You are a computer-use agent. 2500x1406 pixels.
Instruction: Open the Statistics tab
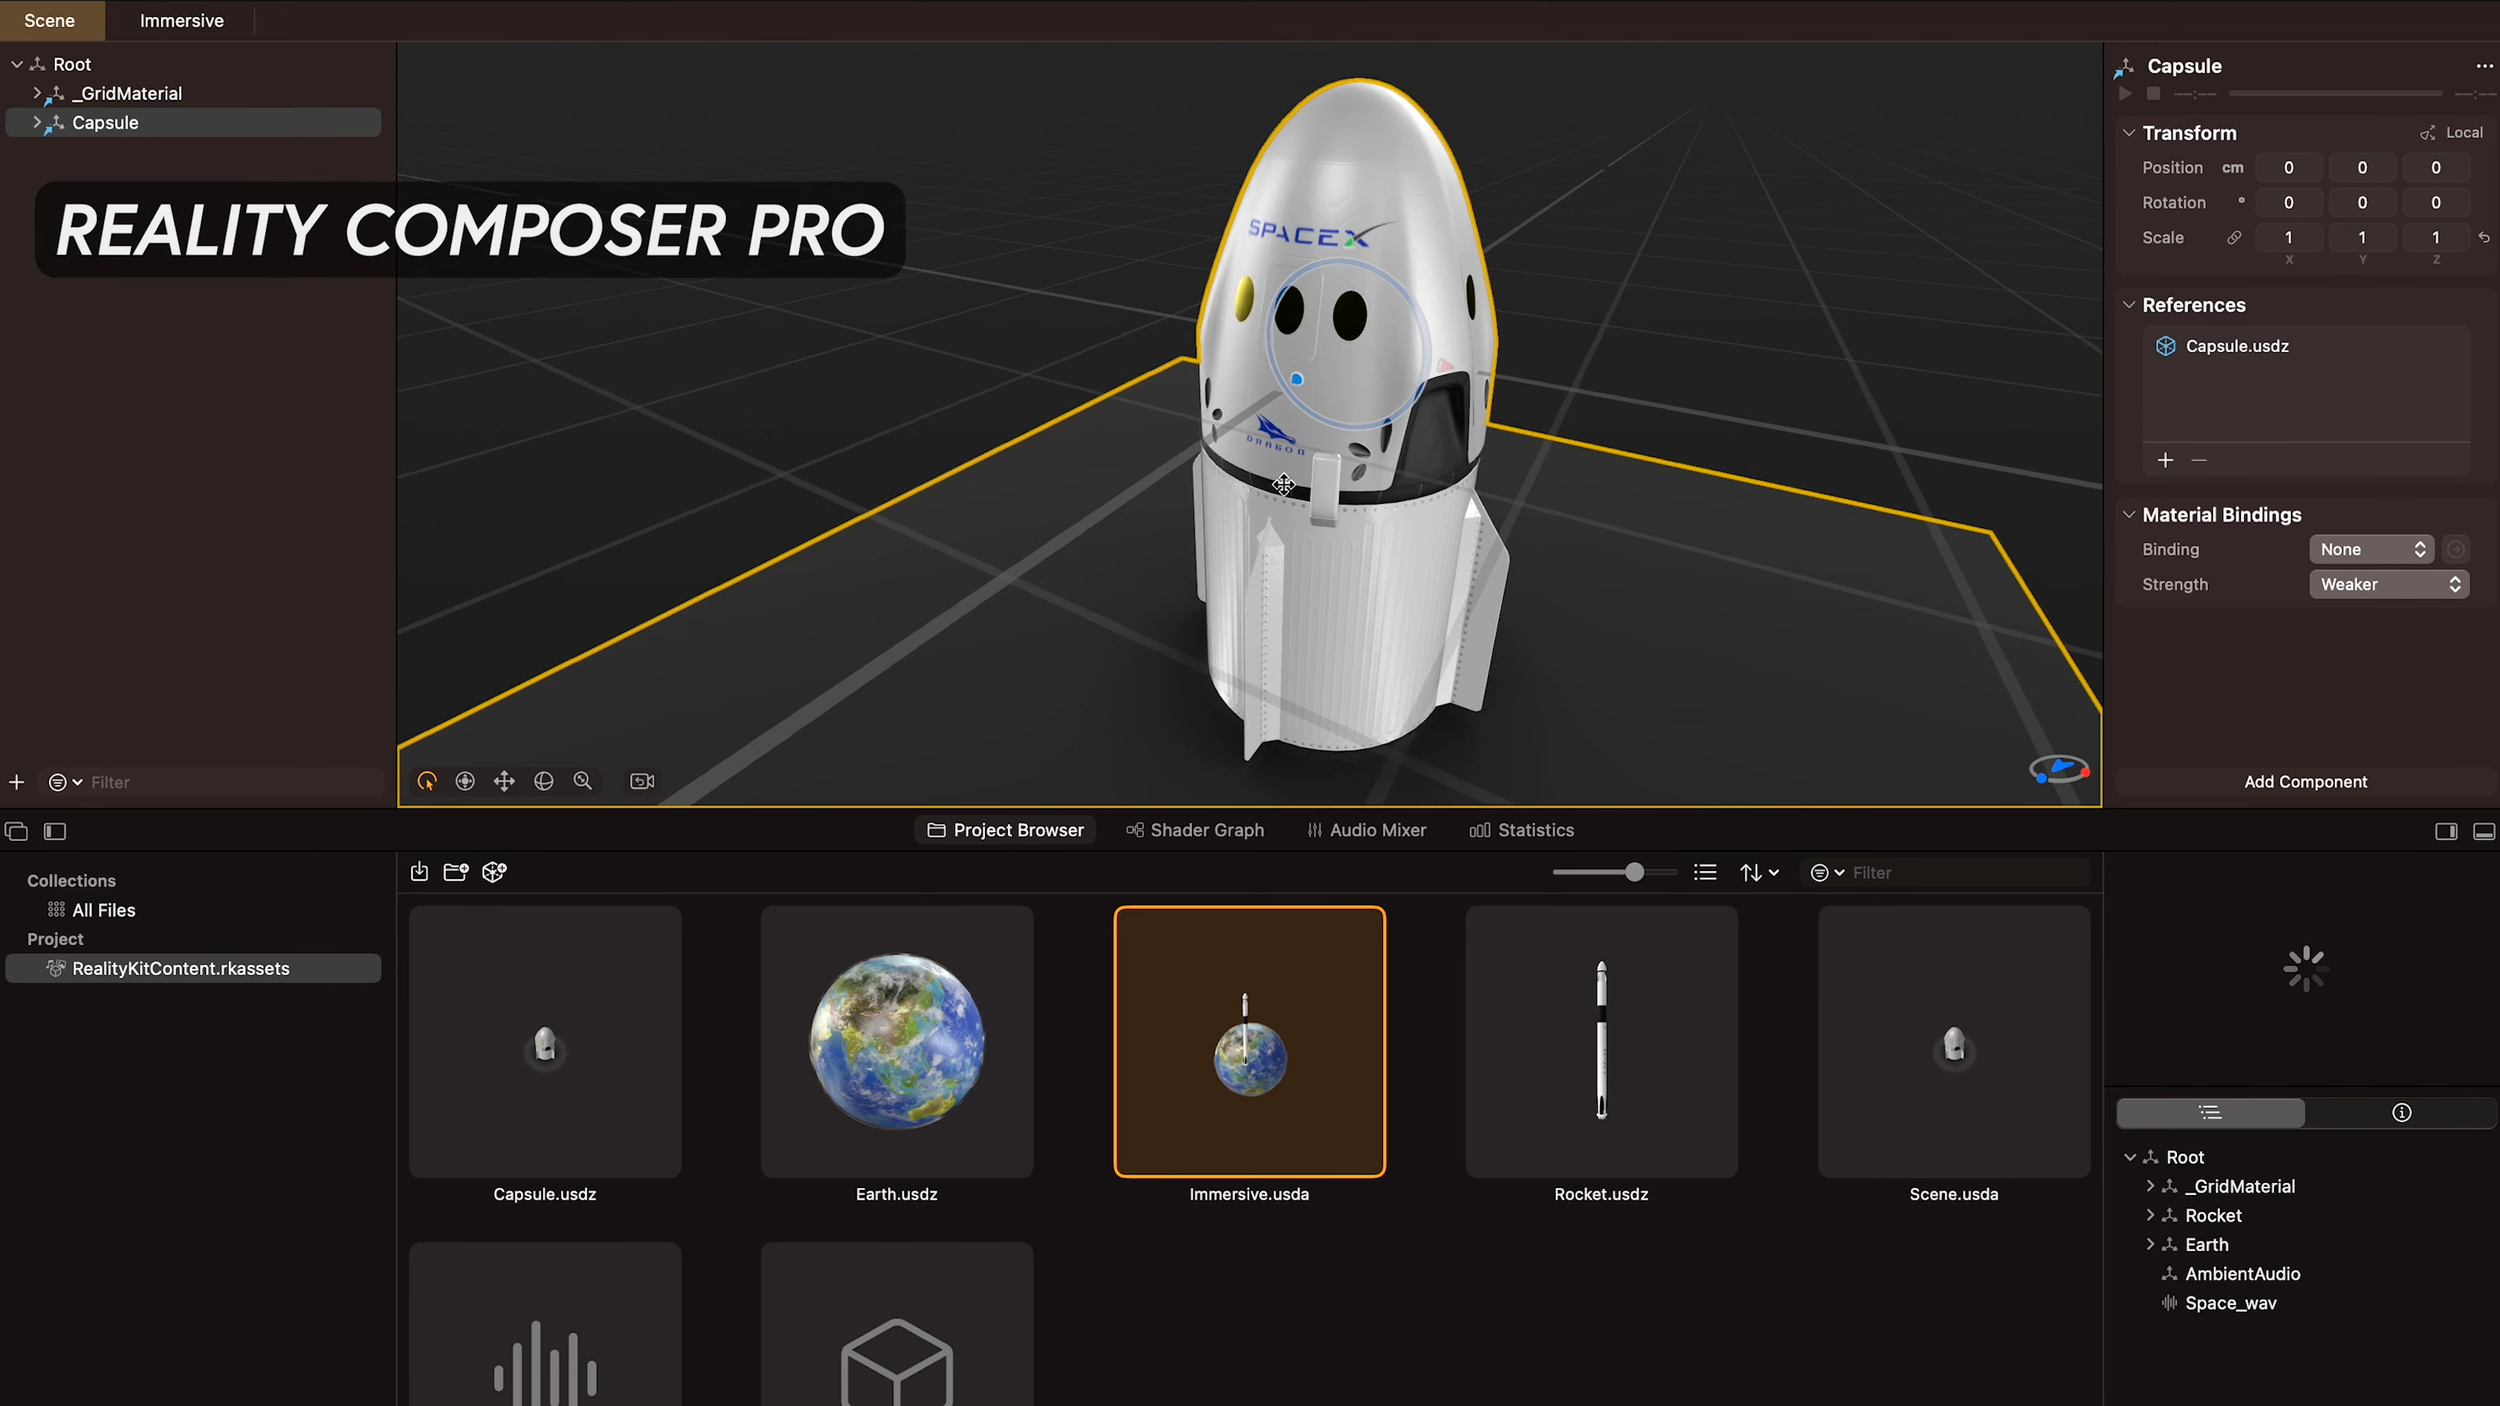1521,830
